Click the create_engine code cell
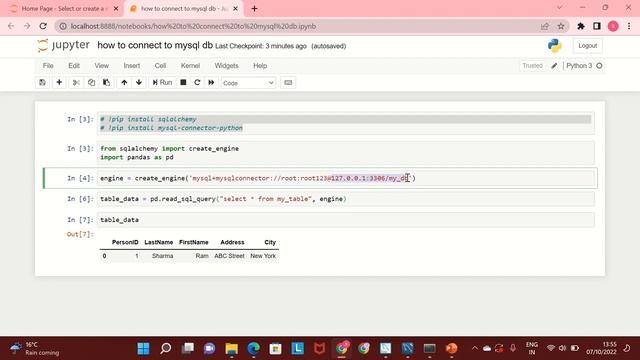 (345, 178)
